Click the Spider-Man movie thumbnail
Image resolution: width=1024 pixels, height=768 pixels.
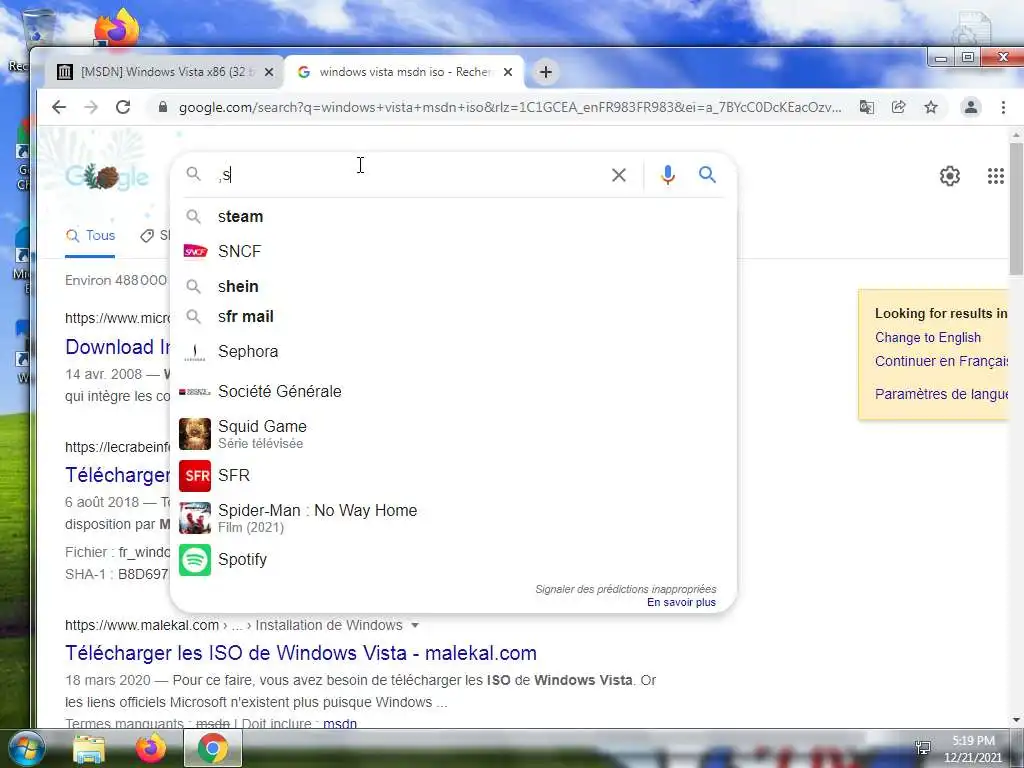click(x=195, y=518)
